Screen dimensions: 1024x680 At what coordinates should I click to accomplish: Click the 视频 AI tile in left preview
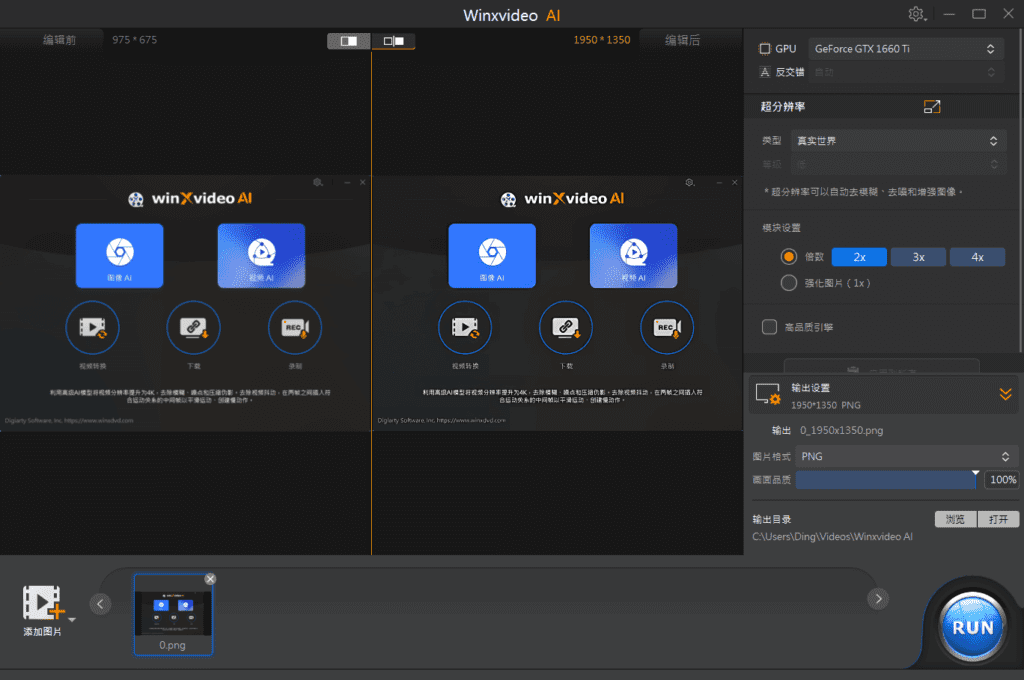click(261, 255)
